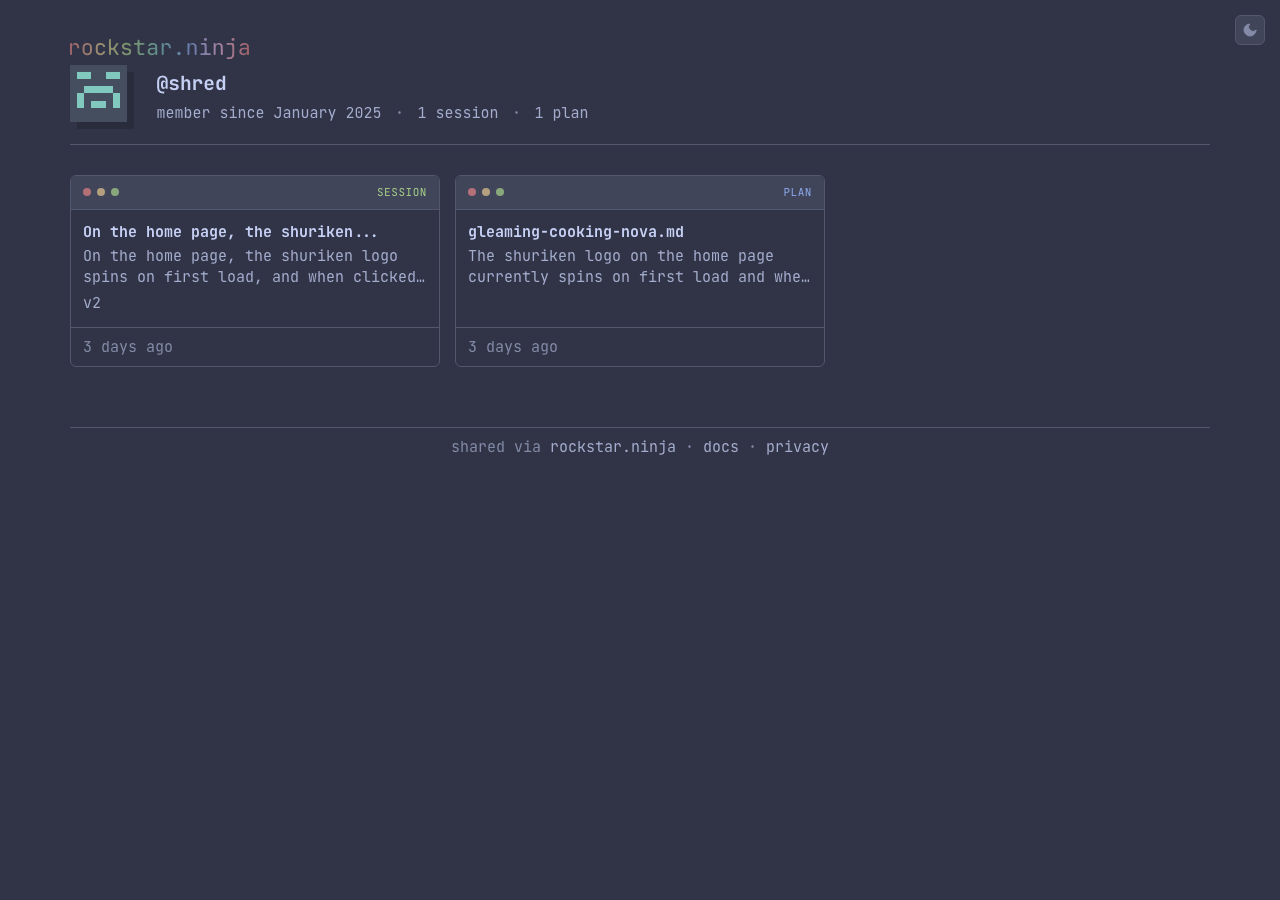Click the yellow dot on the PLAN card
Viewport: 1280px width, 900px height.
point(486,192)
